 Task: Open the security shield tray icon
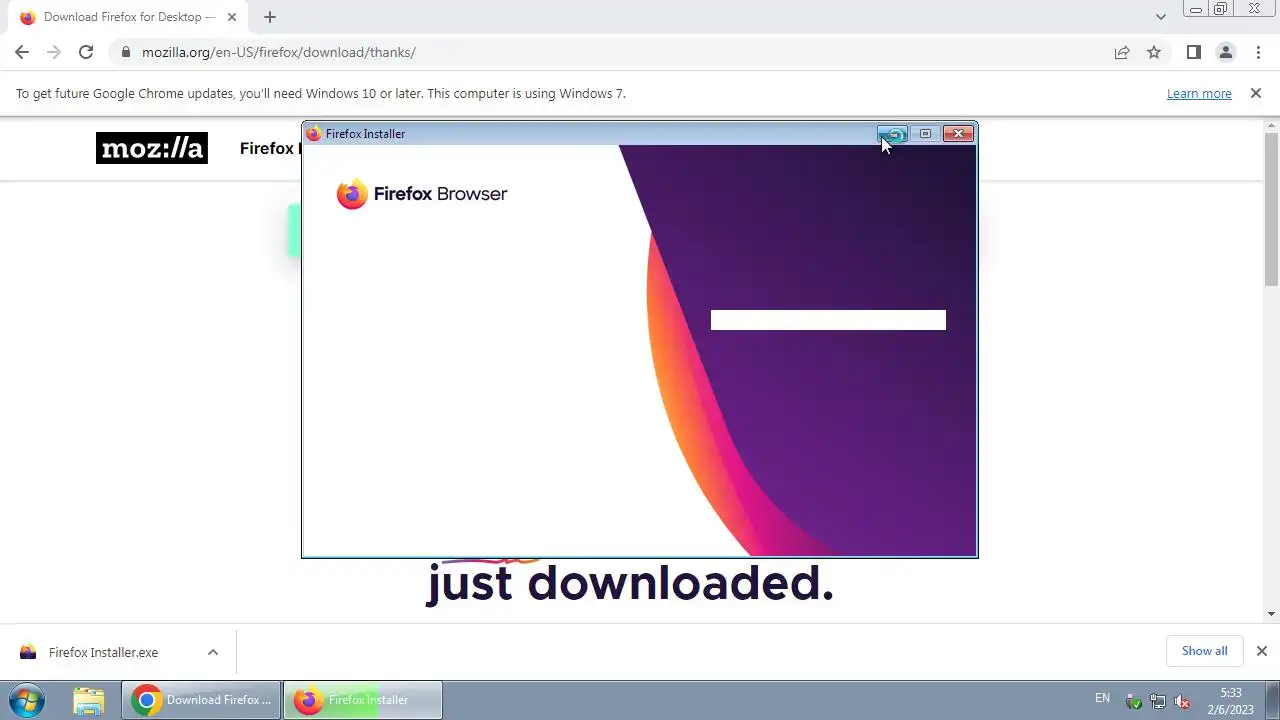[x=1134, y=701]
